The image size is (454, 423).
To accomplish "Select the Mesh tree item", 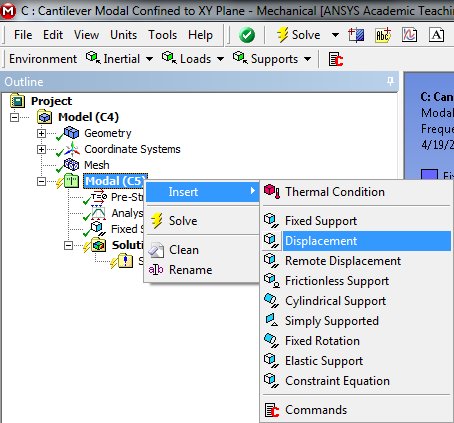I will (x=97, y=165).
